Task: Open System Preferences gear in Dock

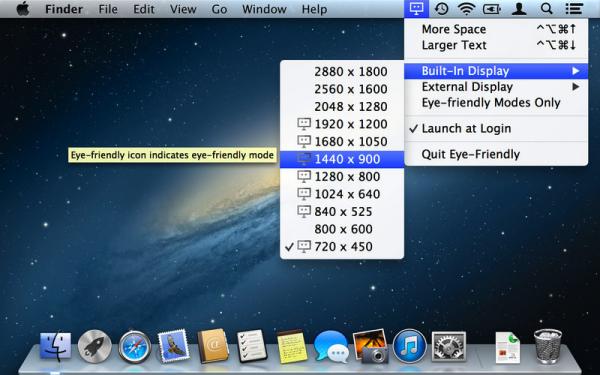Action: [x=449, y=347]
